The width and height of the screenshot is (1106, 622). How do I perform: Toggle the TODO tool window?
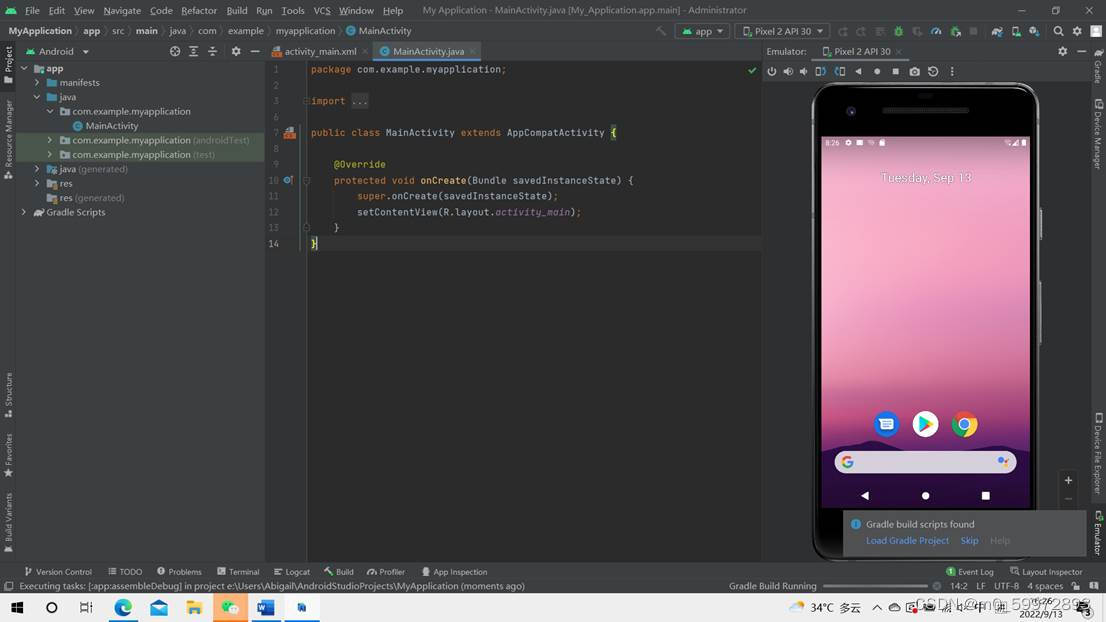point(125,572)
